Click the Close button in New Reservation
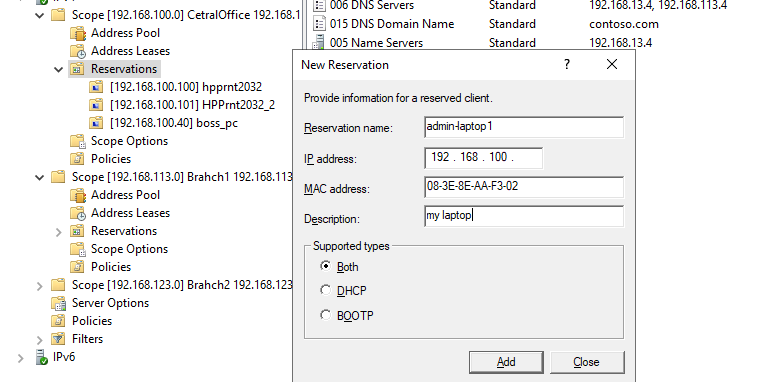 (x=587, y=362)
